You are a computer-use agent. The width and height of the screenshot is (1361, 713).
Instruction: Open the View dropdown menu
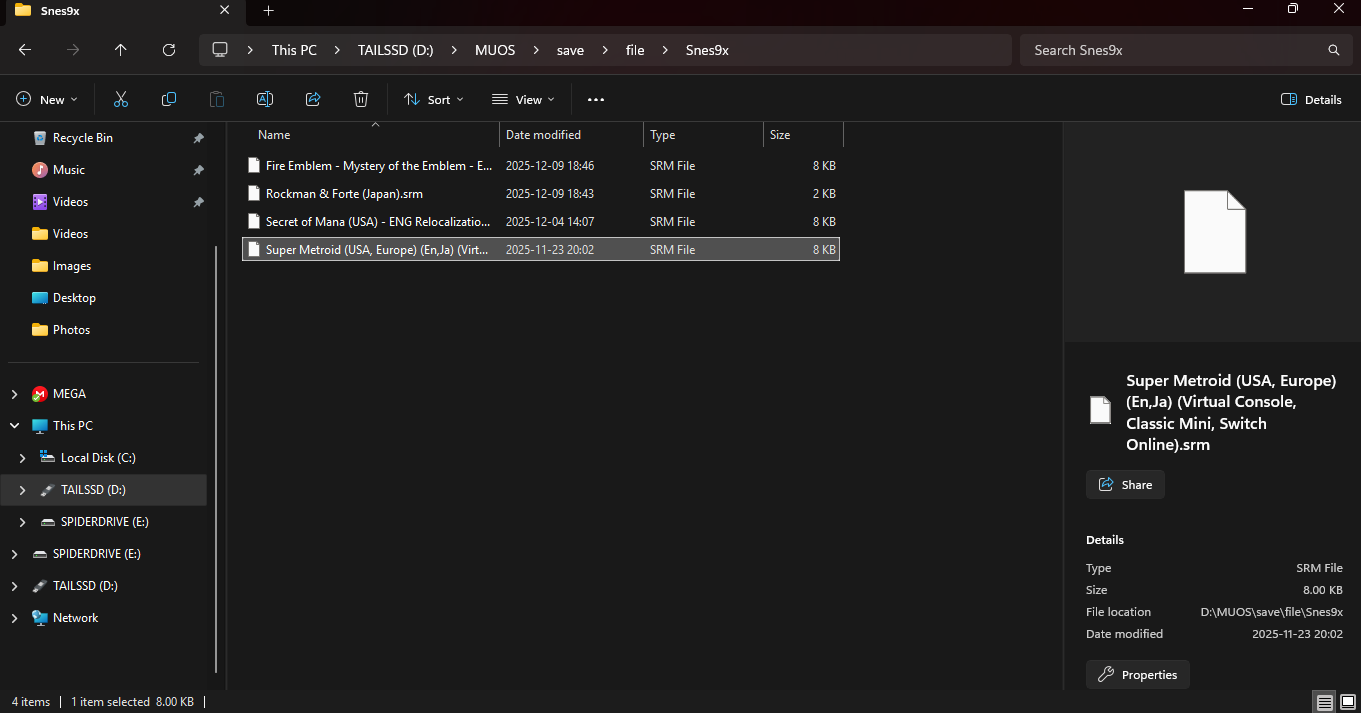coord(522,99)
